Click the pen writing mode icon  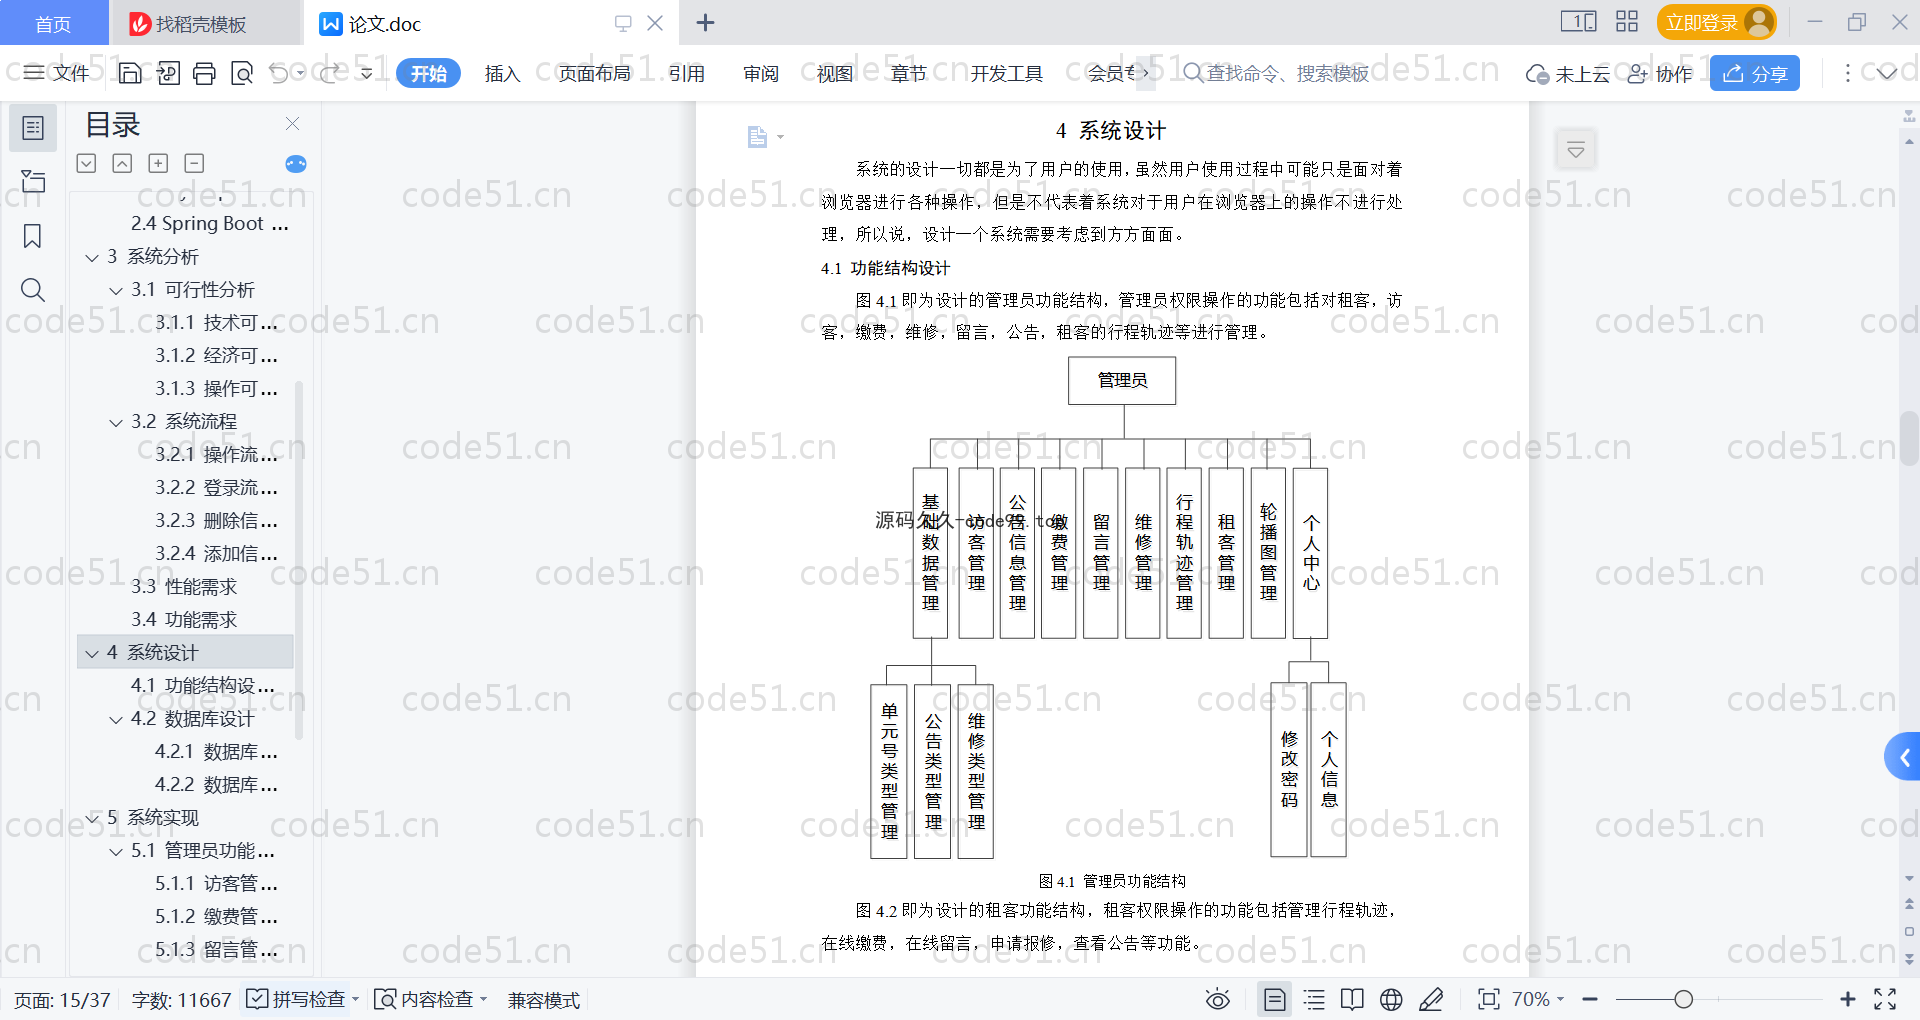(x=1431, y=999)
